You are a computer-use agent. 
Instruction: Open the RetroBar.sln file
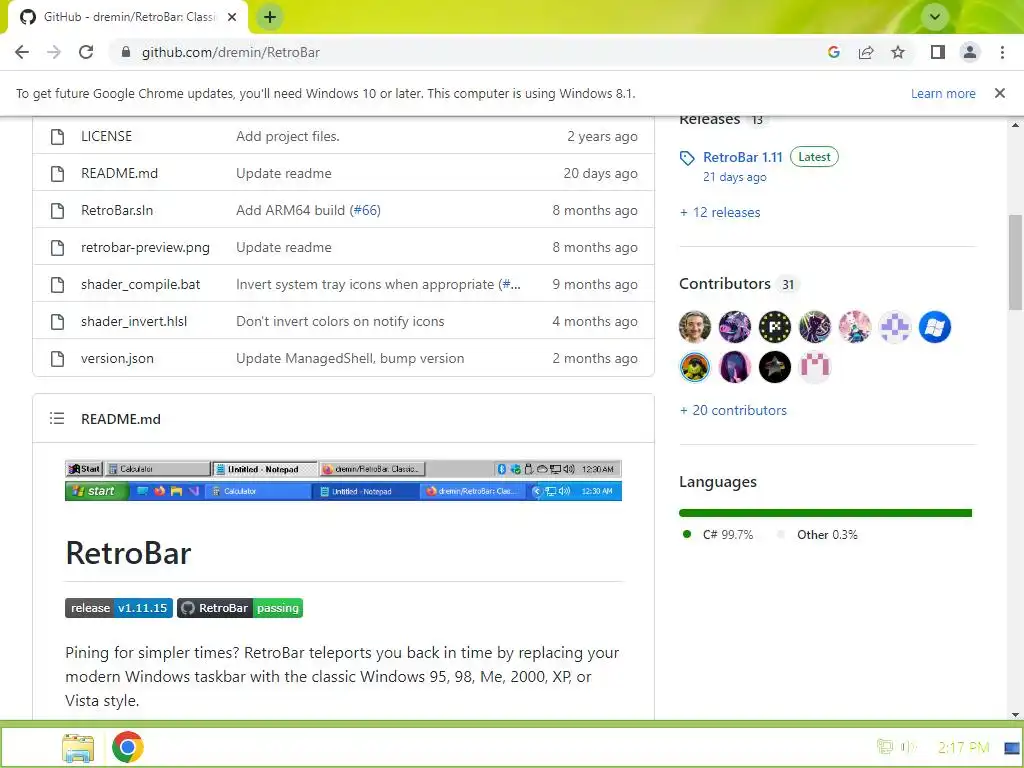[117, 210]
